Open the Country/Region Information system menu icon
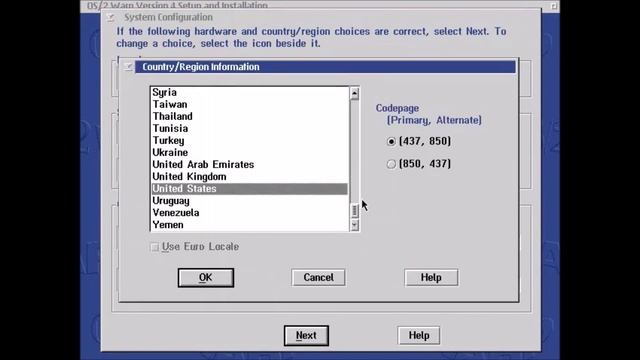 pos(128,67)
